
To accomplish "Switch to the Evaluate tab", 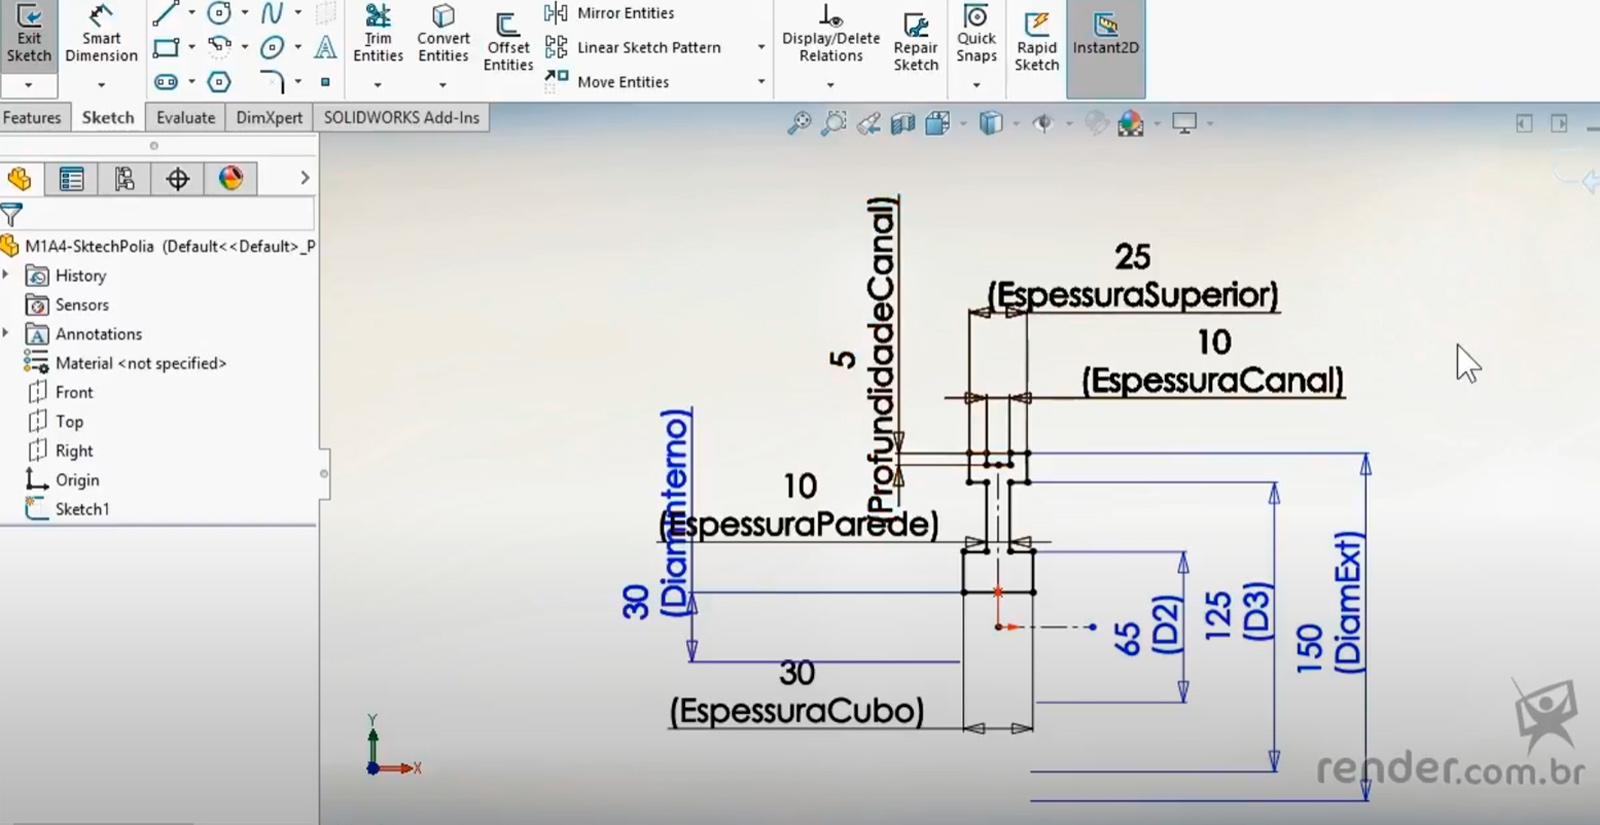I will click(x=185, y=117).
